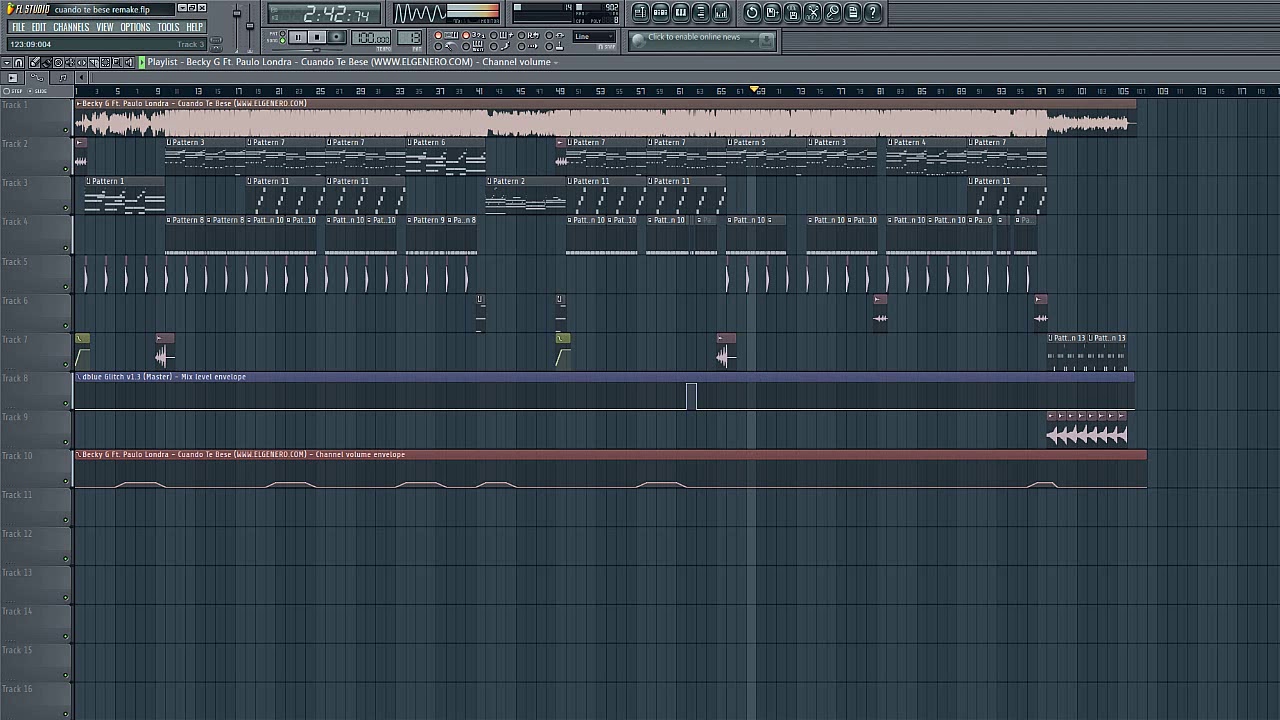The width and height of the screenshot is (1280, 720).
Task: Click to enable online news
Action: pyautogui.click(x=694, y=37)
